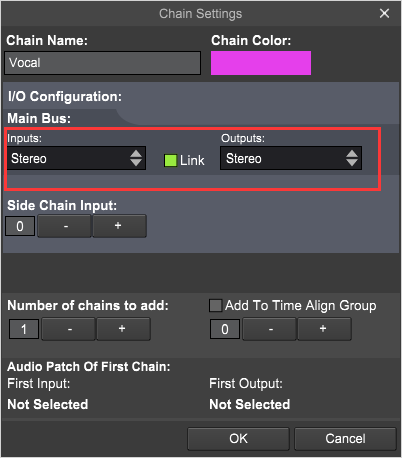
Task: Open the Outputs Stereo dropdown
Action: pyautogui.click(x=291, y=158)
